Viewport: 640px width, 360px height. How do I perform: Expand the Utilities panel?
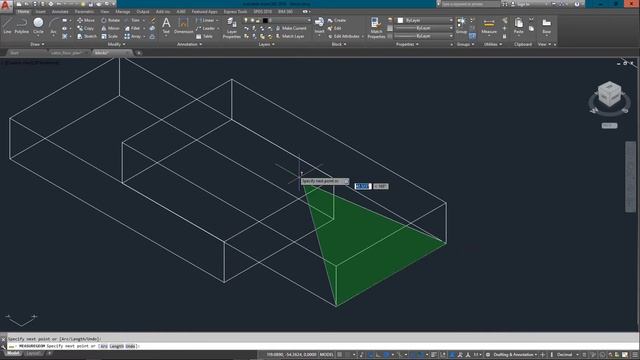click(493, 44)
